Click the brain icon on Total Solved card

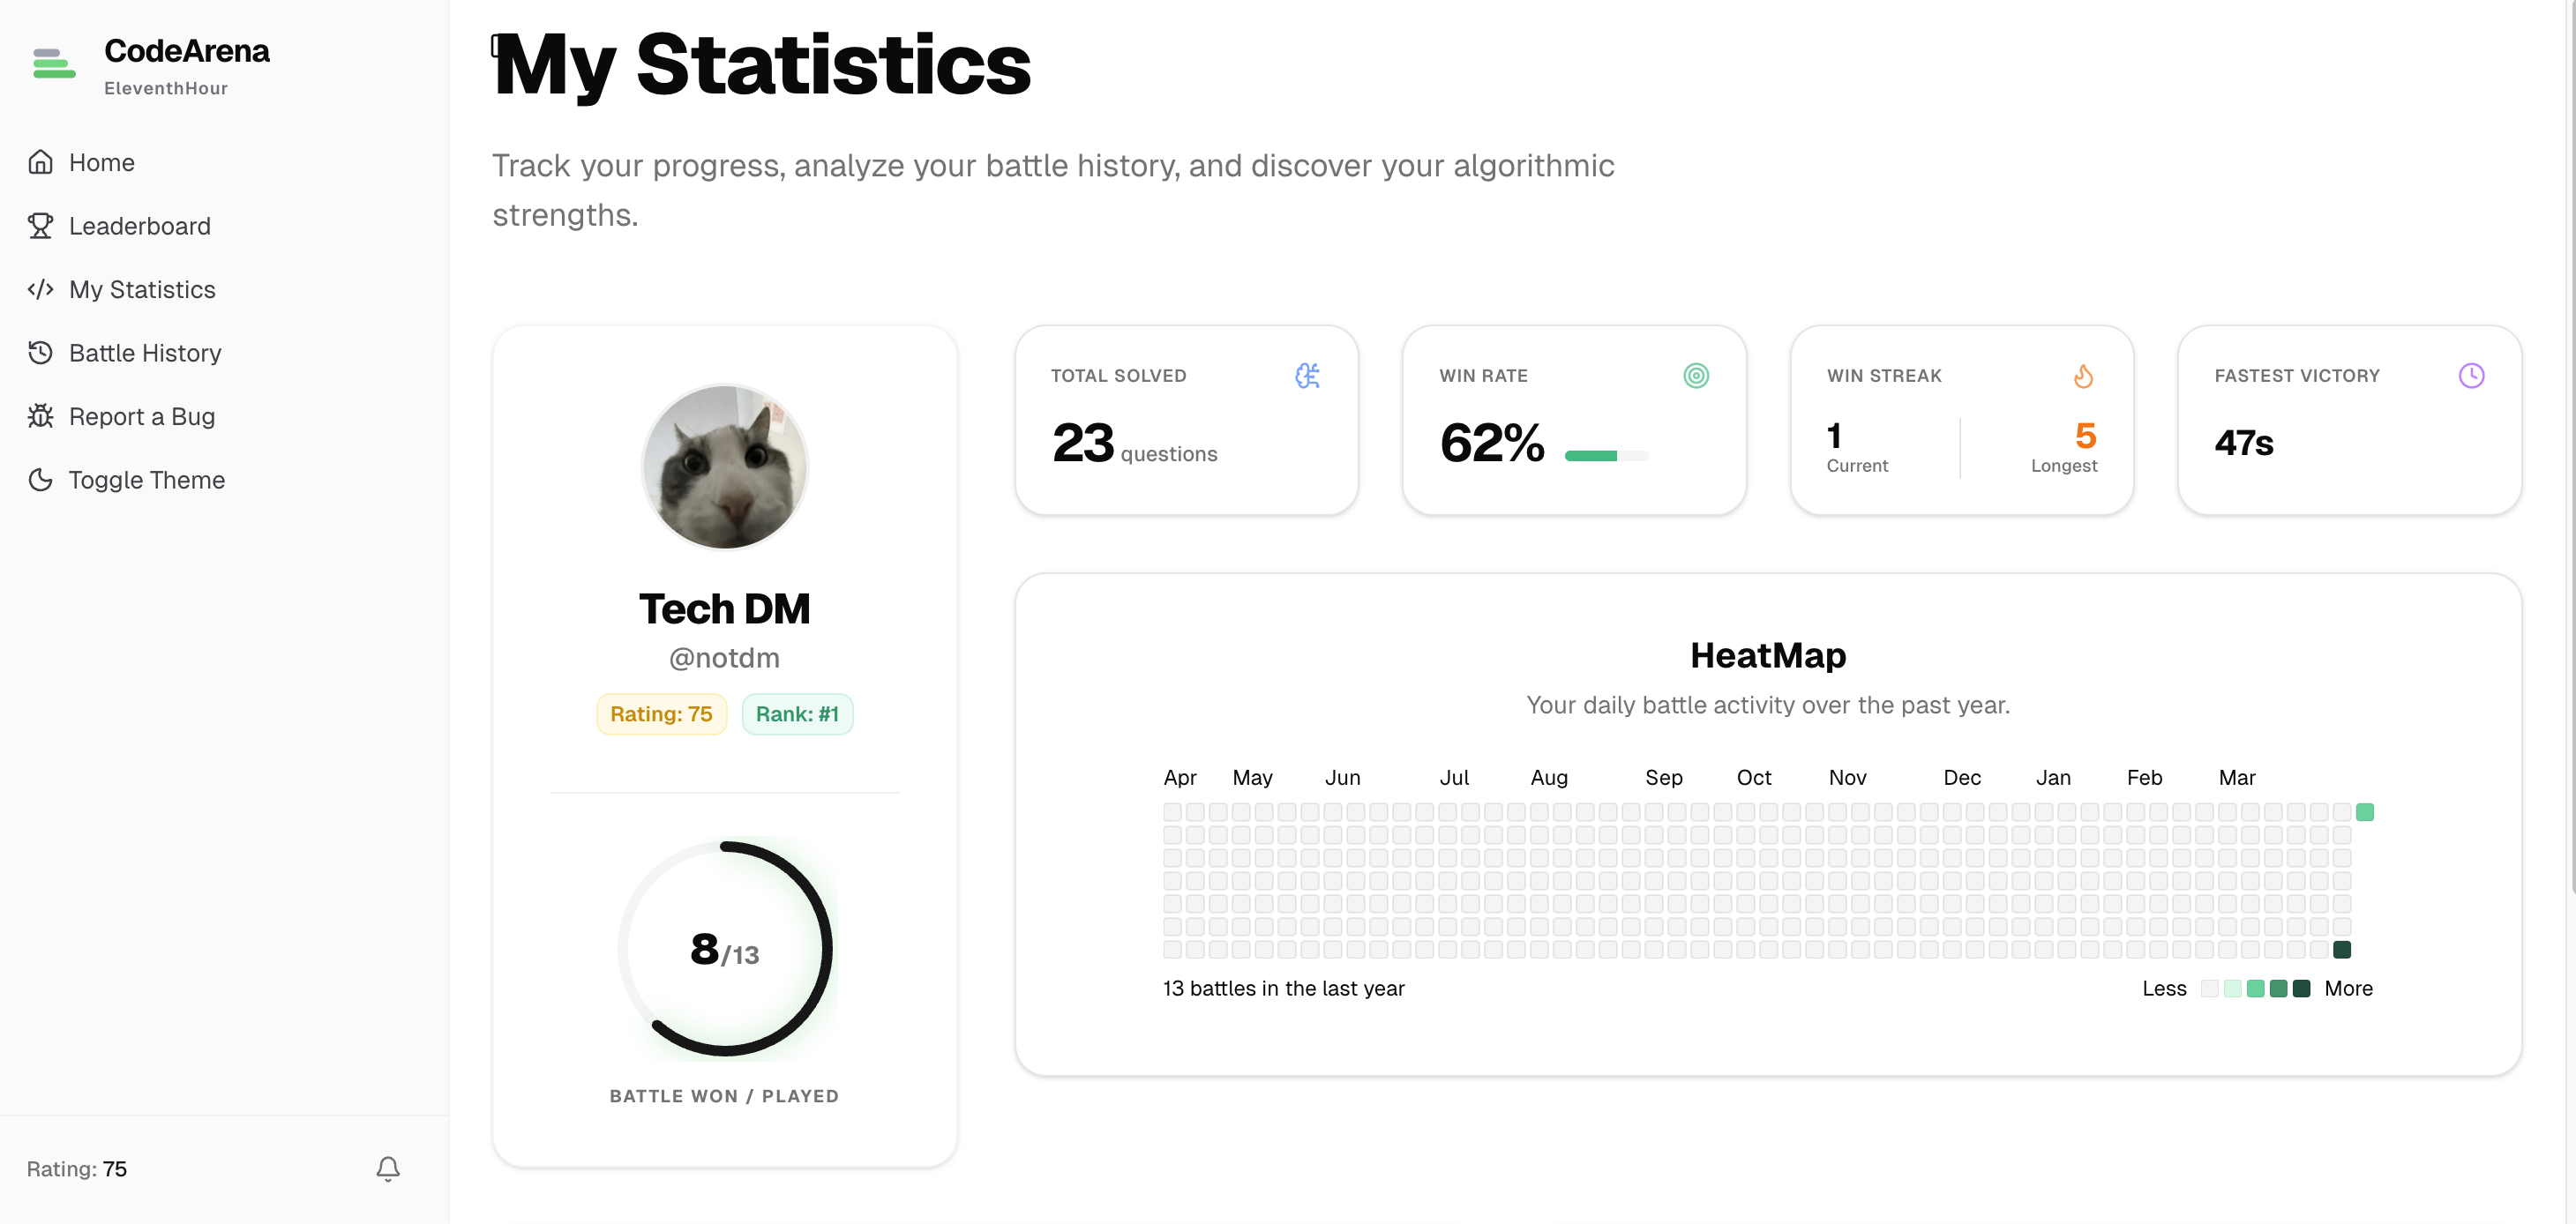(1307, 376)
